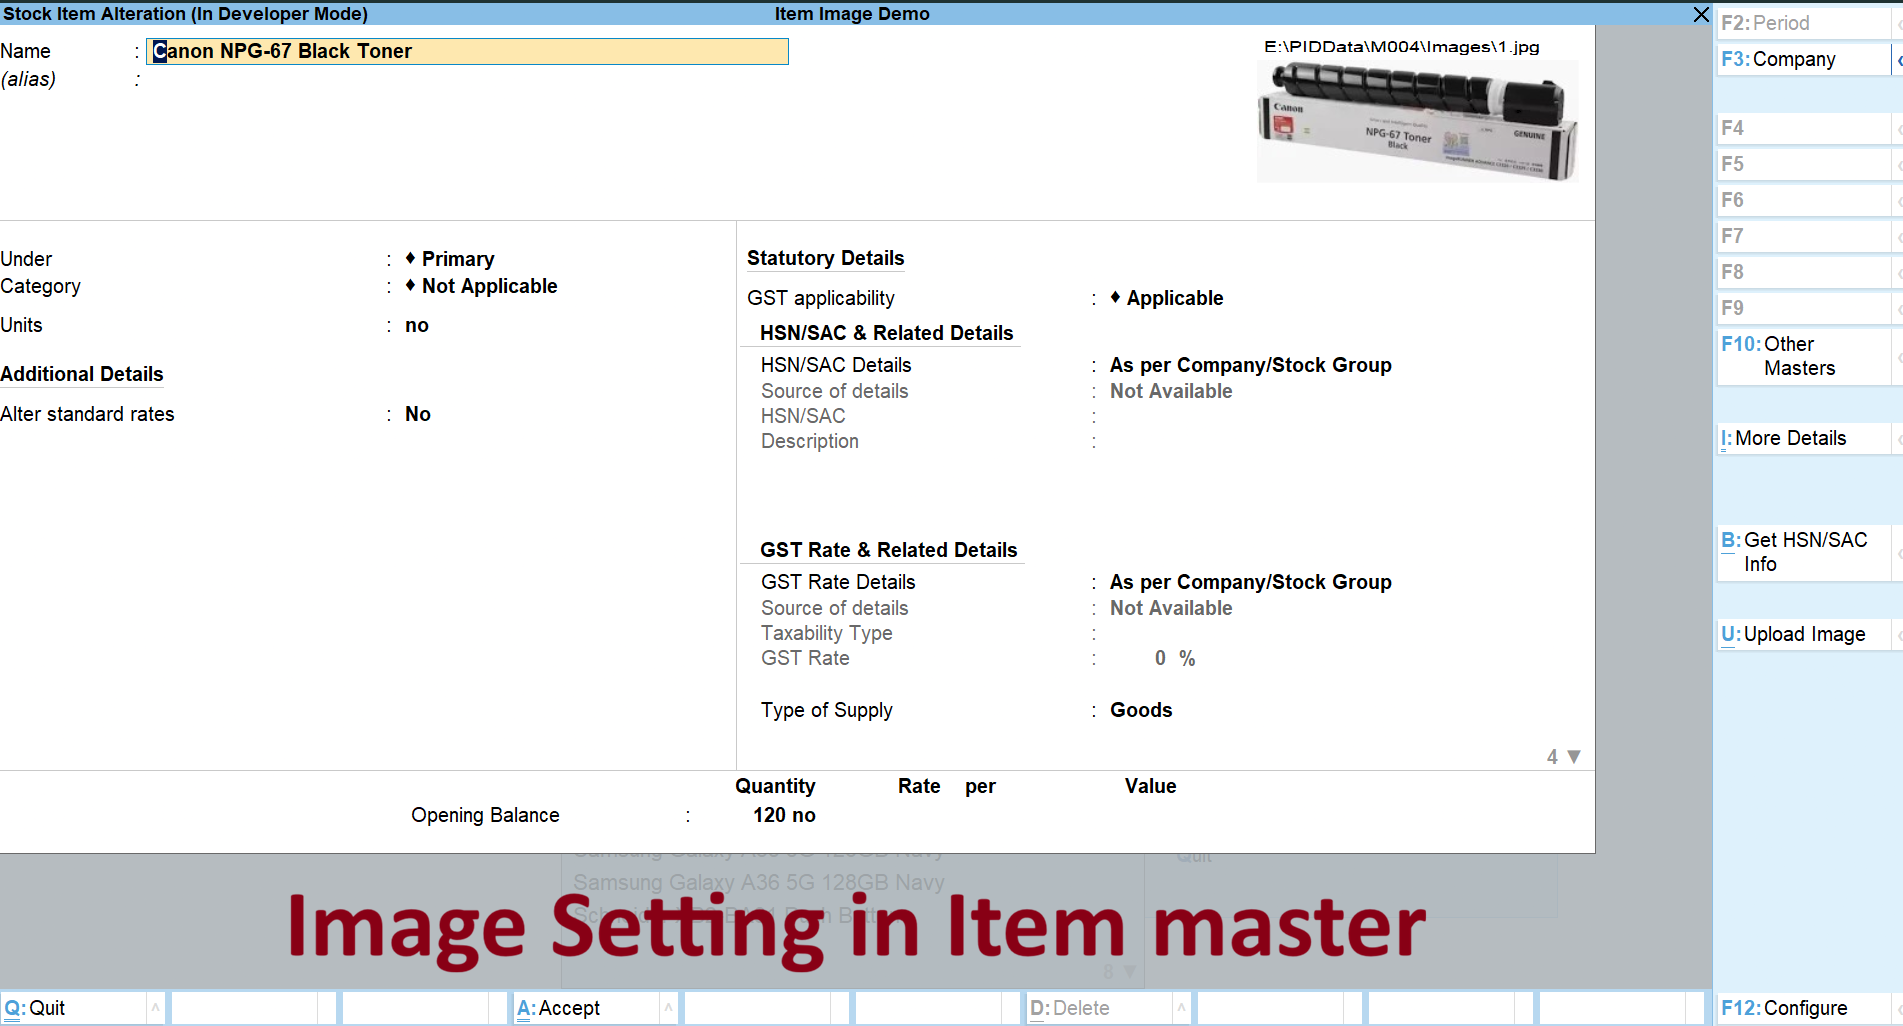
Task: Click HSN/SAC Details As per Company/Stock Group
Action: pyautogui.click(x=1251, y=365)
